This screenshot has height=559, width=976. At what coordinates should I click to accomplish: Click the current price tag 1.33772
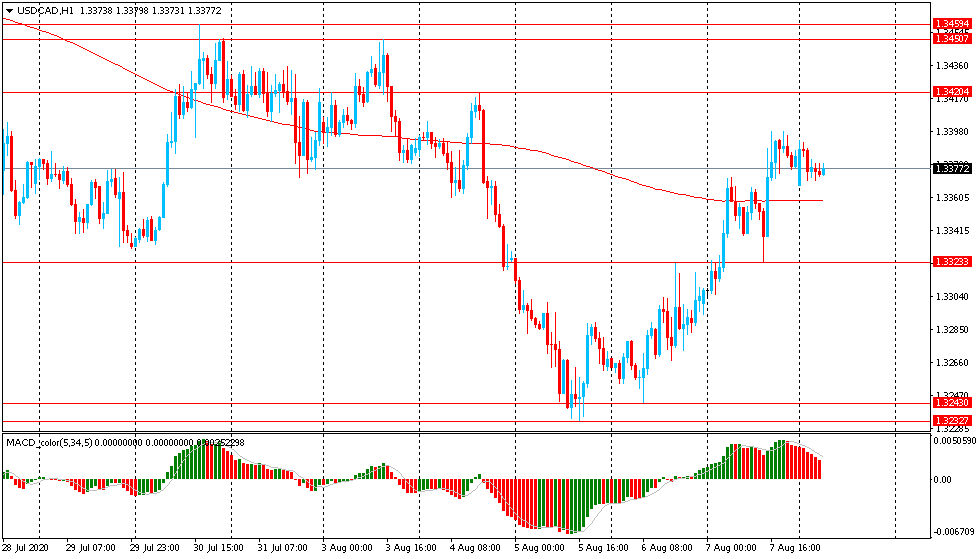click(951, 168)
